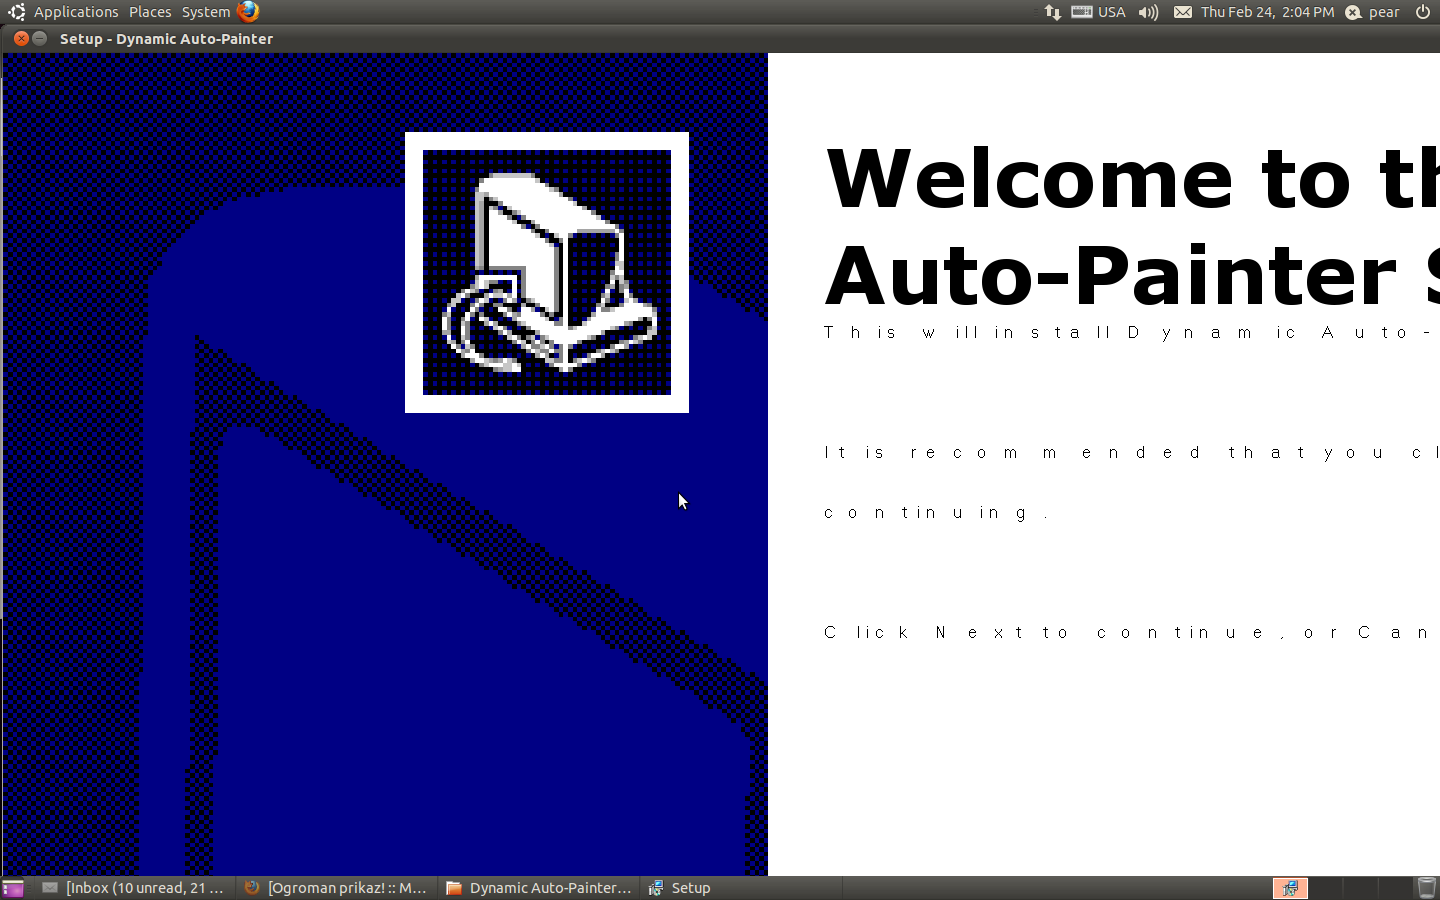Click the setup computer image in the wizard
Image resolution: width=1440 pixels, height=900 pixels.
tap(547, 272)
